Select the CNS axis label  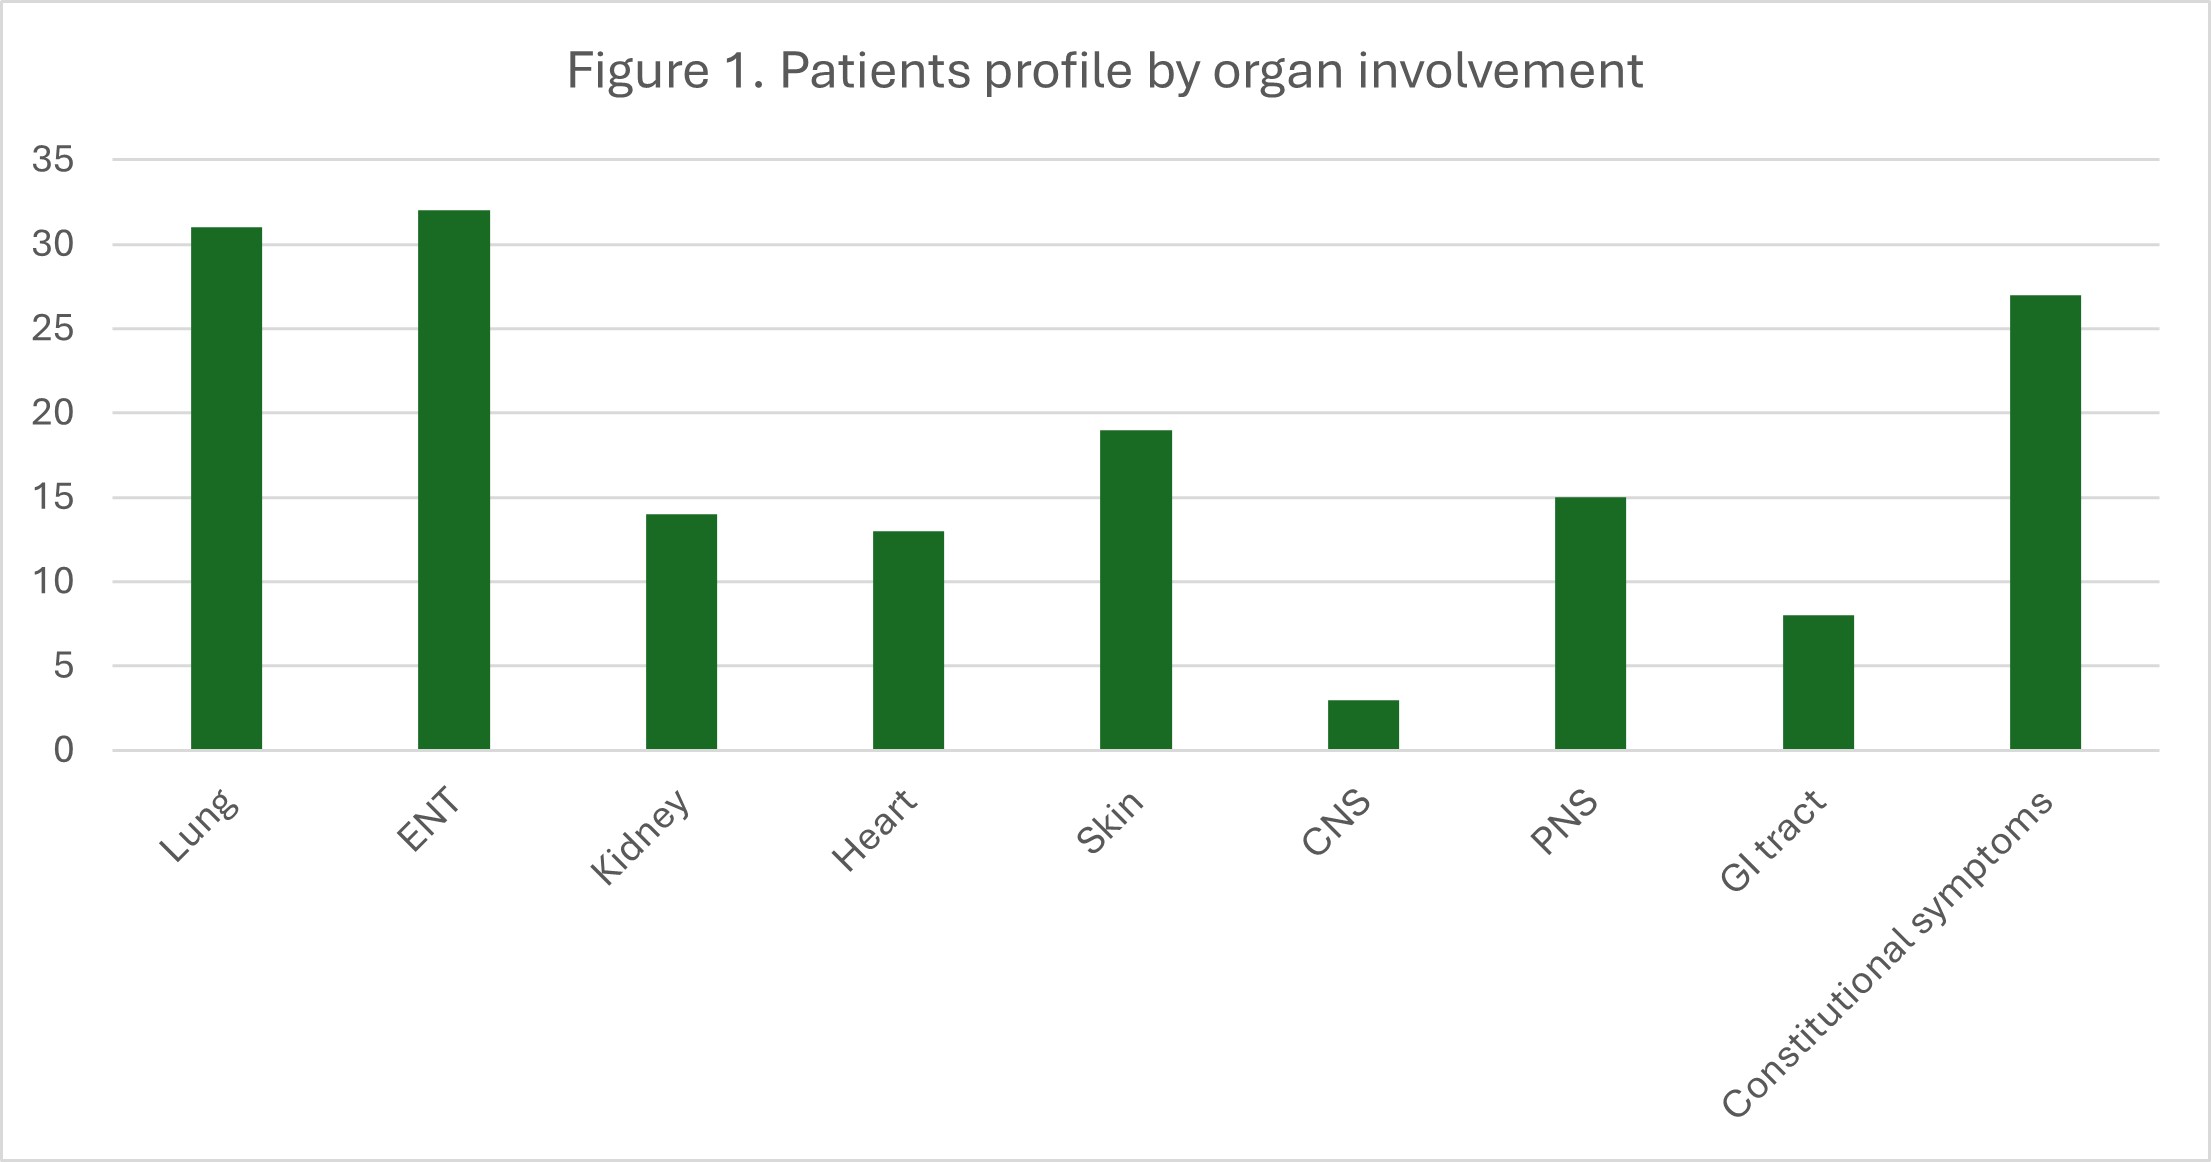coord(1336,823)
